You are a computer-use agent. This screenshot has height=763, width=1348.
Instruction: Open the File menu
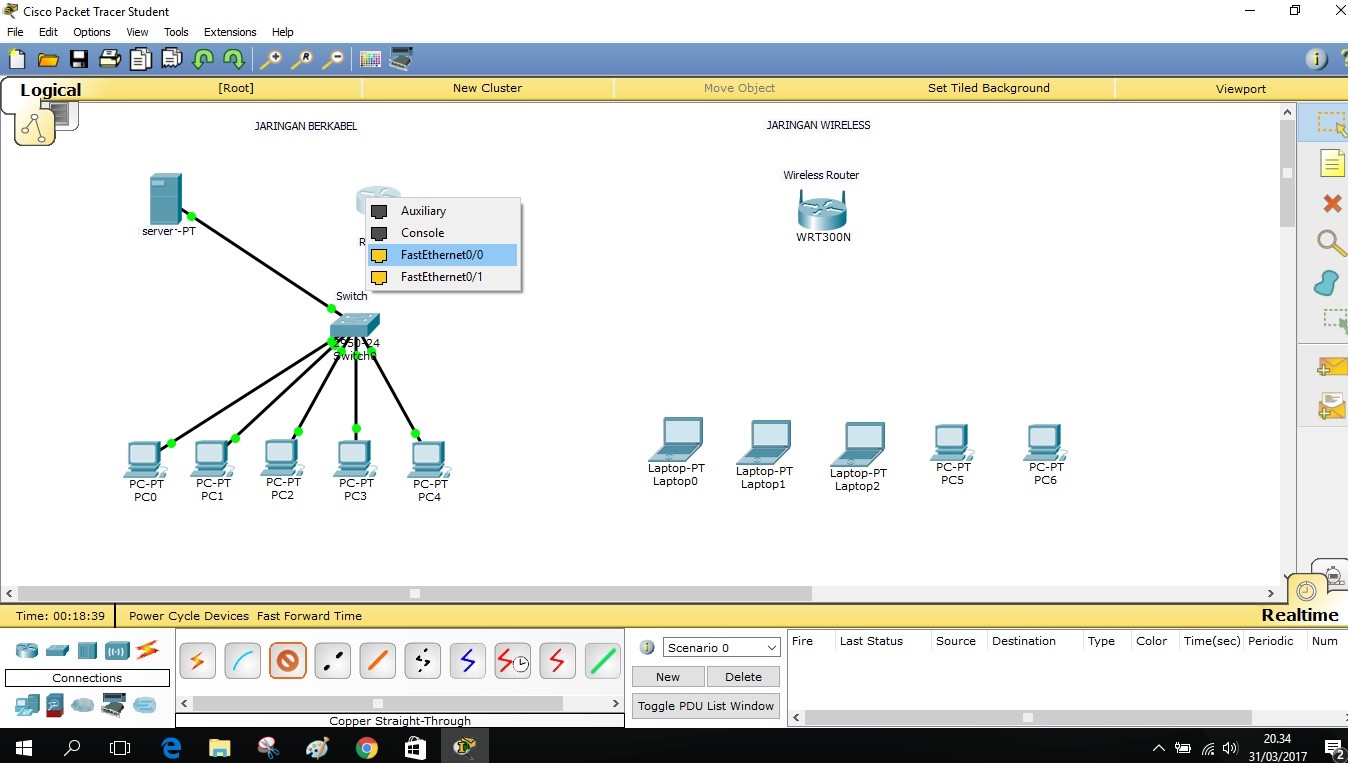click(15, 32)
